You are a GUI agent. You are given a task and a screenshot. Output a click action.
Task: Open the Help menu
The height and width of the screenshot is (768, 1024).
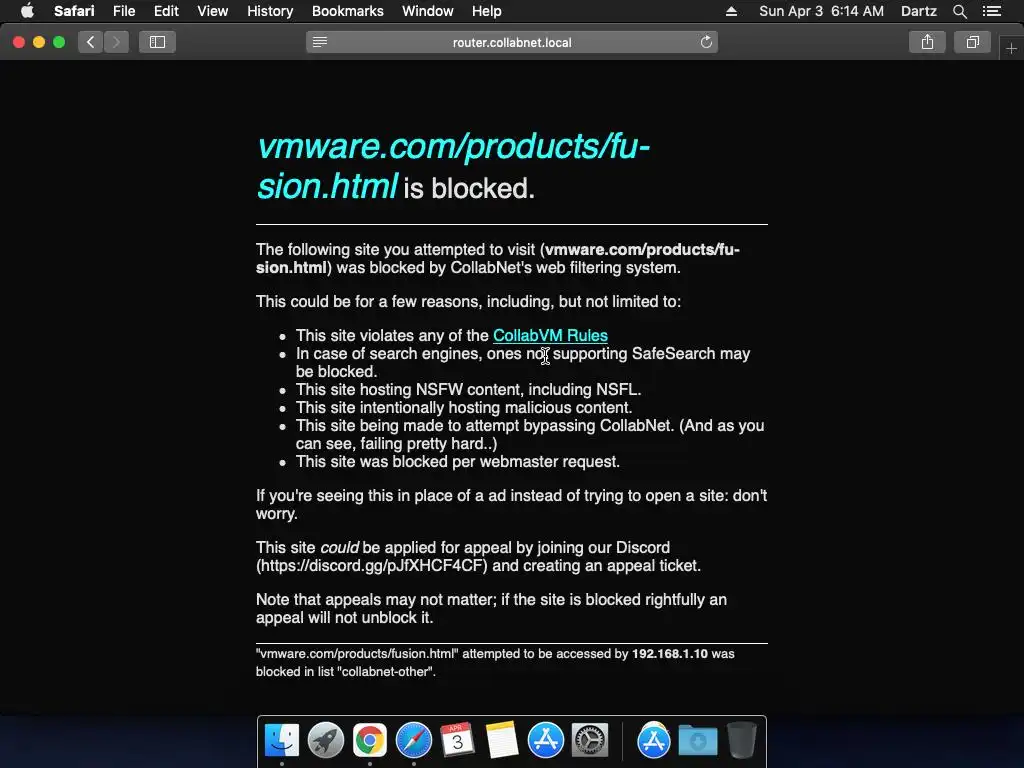tap(487, 11)
